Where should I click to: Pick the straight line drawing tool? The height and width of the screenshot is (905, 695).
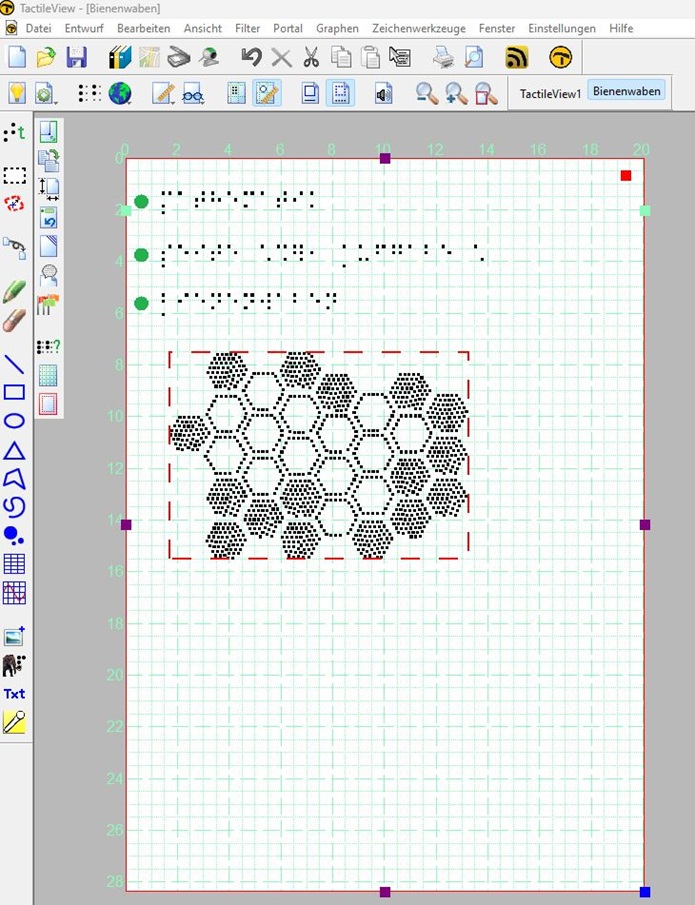[14, 364]
